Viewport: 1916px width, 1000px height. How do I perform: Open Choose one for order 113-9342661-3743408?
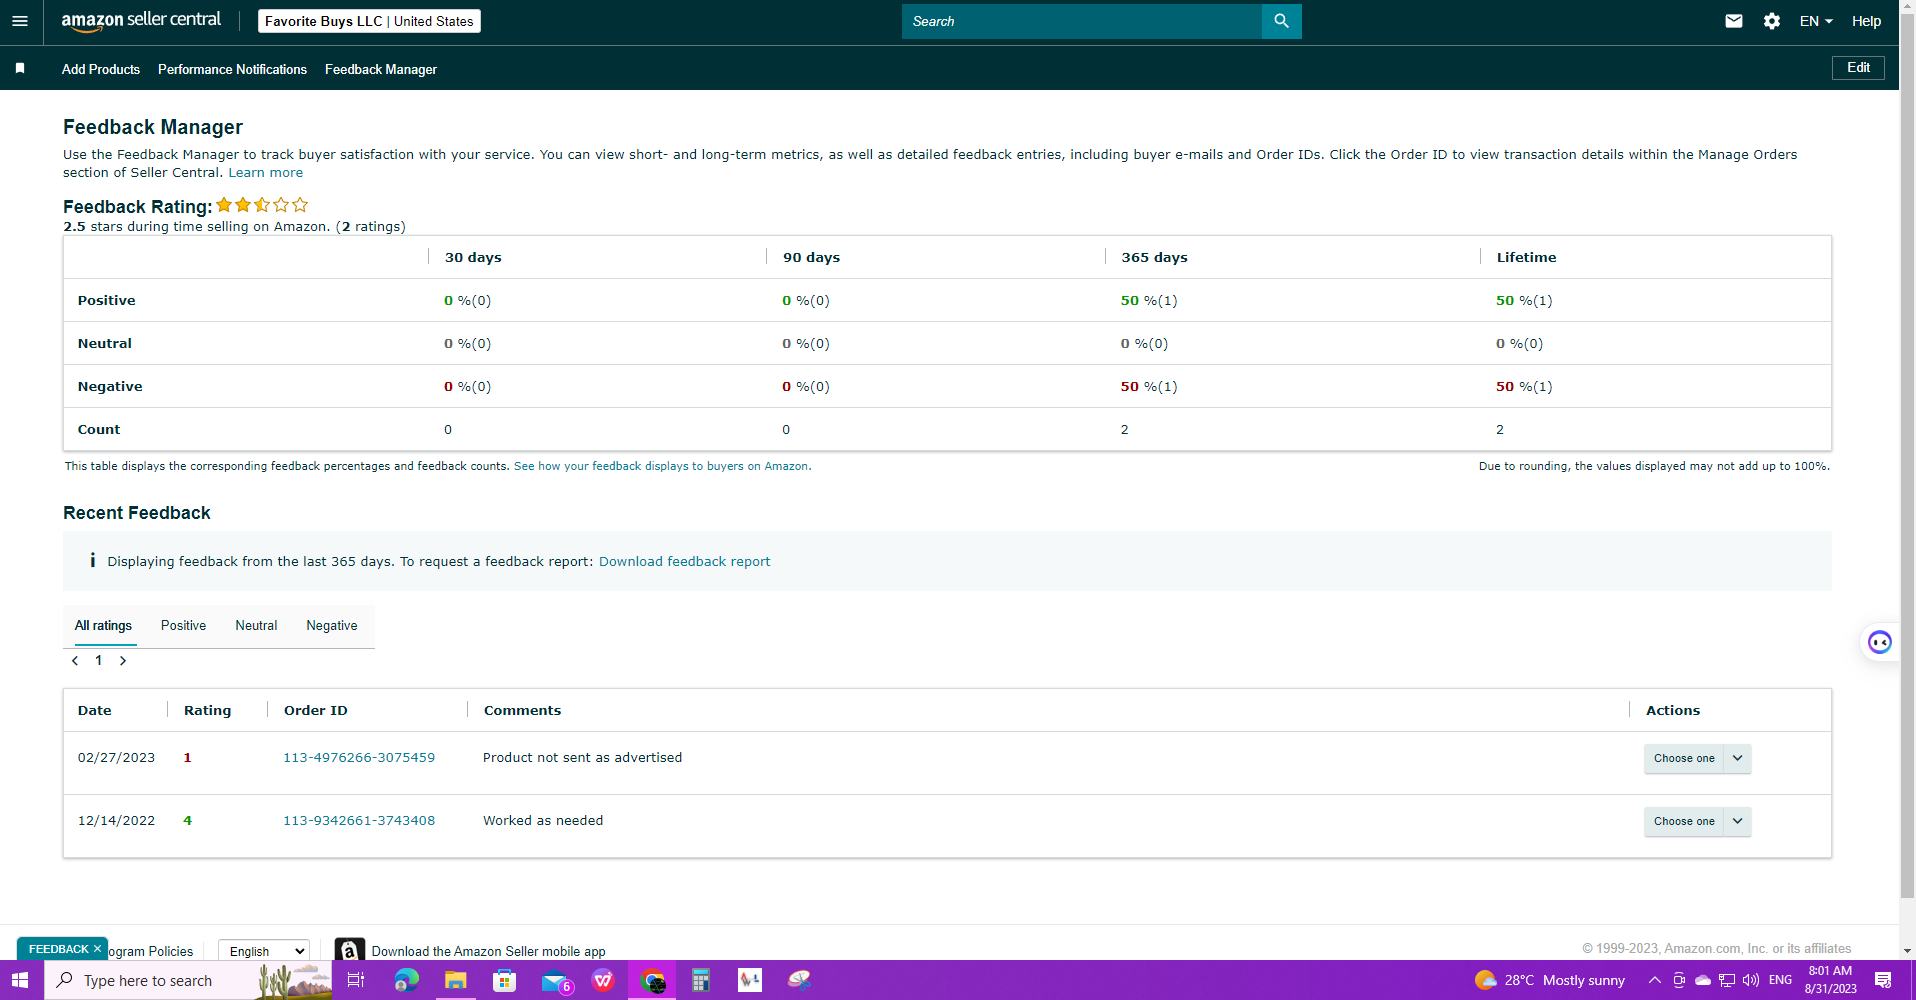[x=1684, y=821]
